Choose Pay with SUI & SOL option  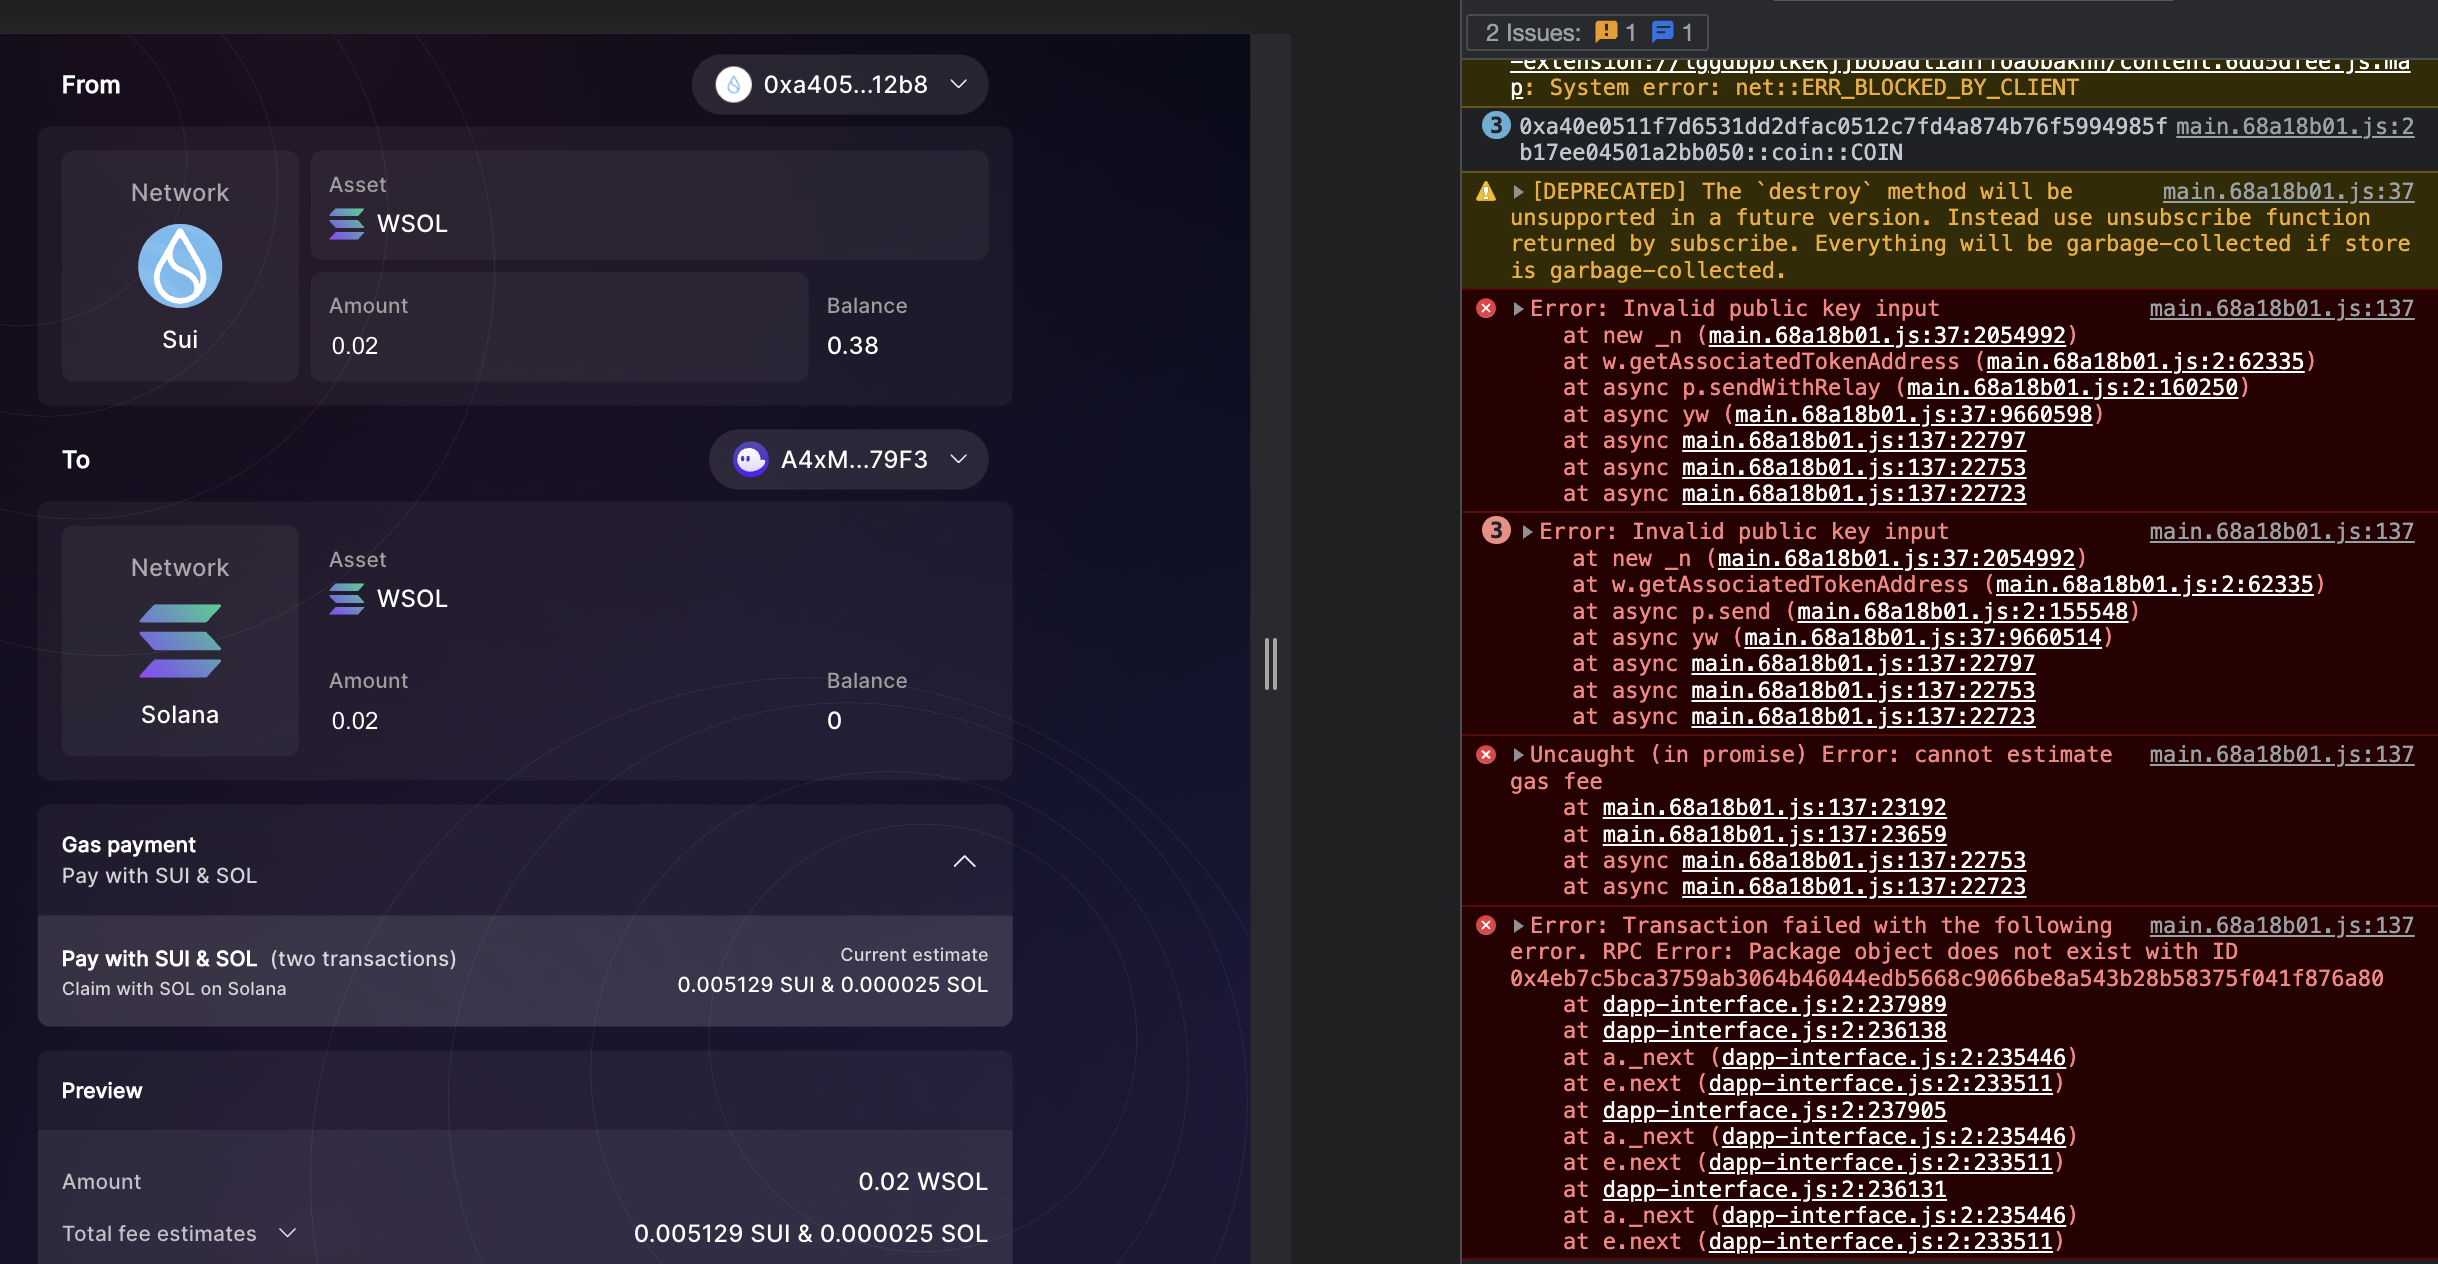[525, 972]
